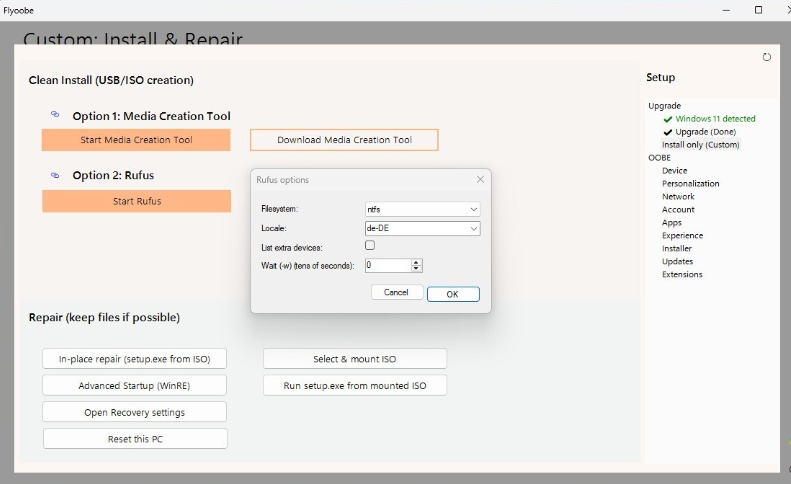Open the Installer section
The width and height of the screenshot is (791, 484).
(x=676, y=248)
